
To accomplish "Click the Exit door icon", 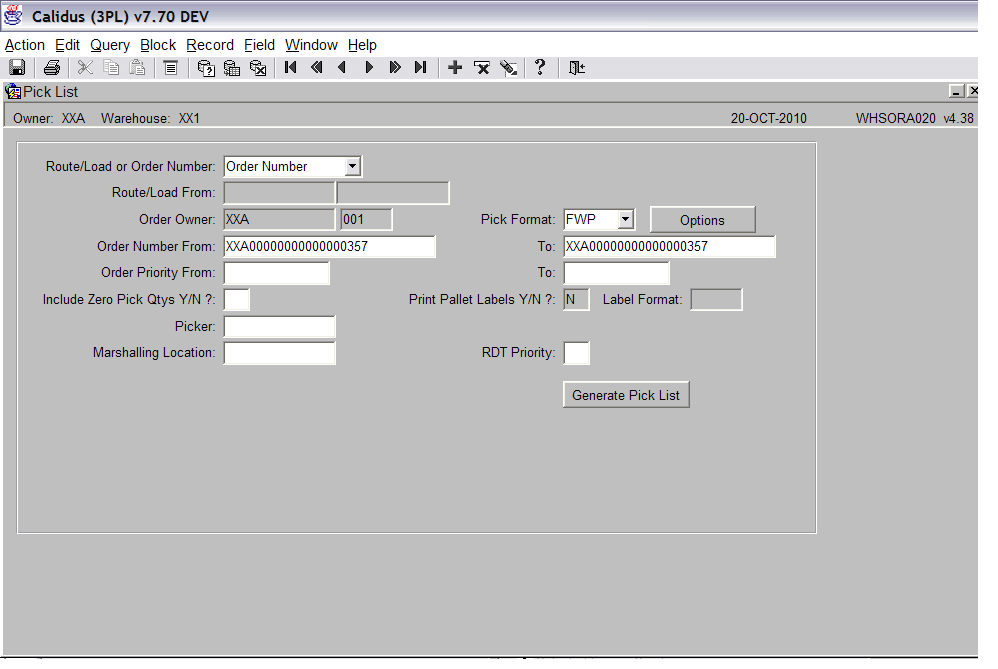I will [x=577, y=67].
